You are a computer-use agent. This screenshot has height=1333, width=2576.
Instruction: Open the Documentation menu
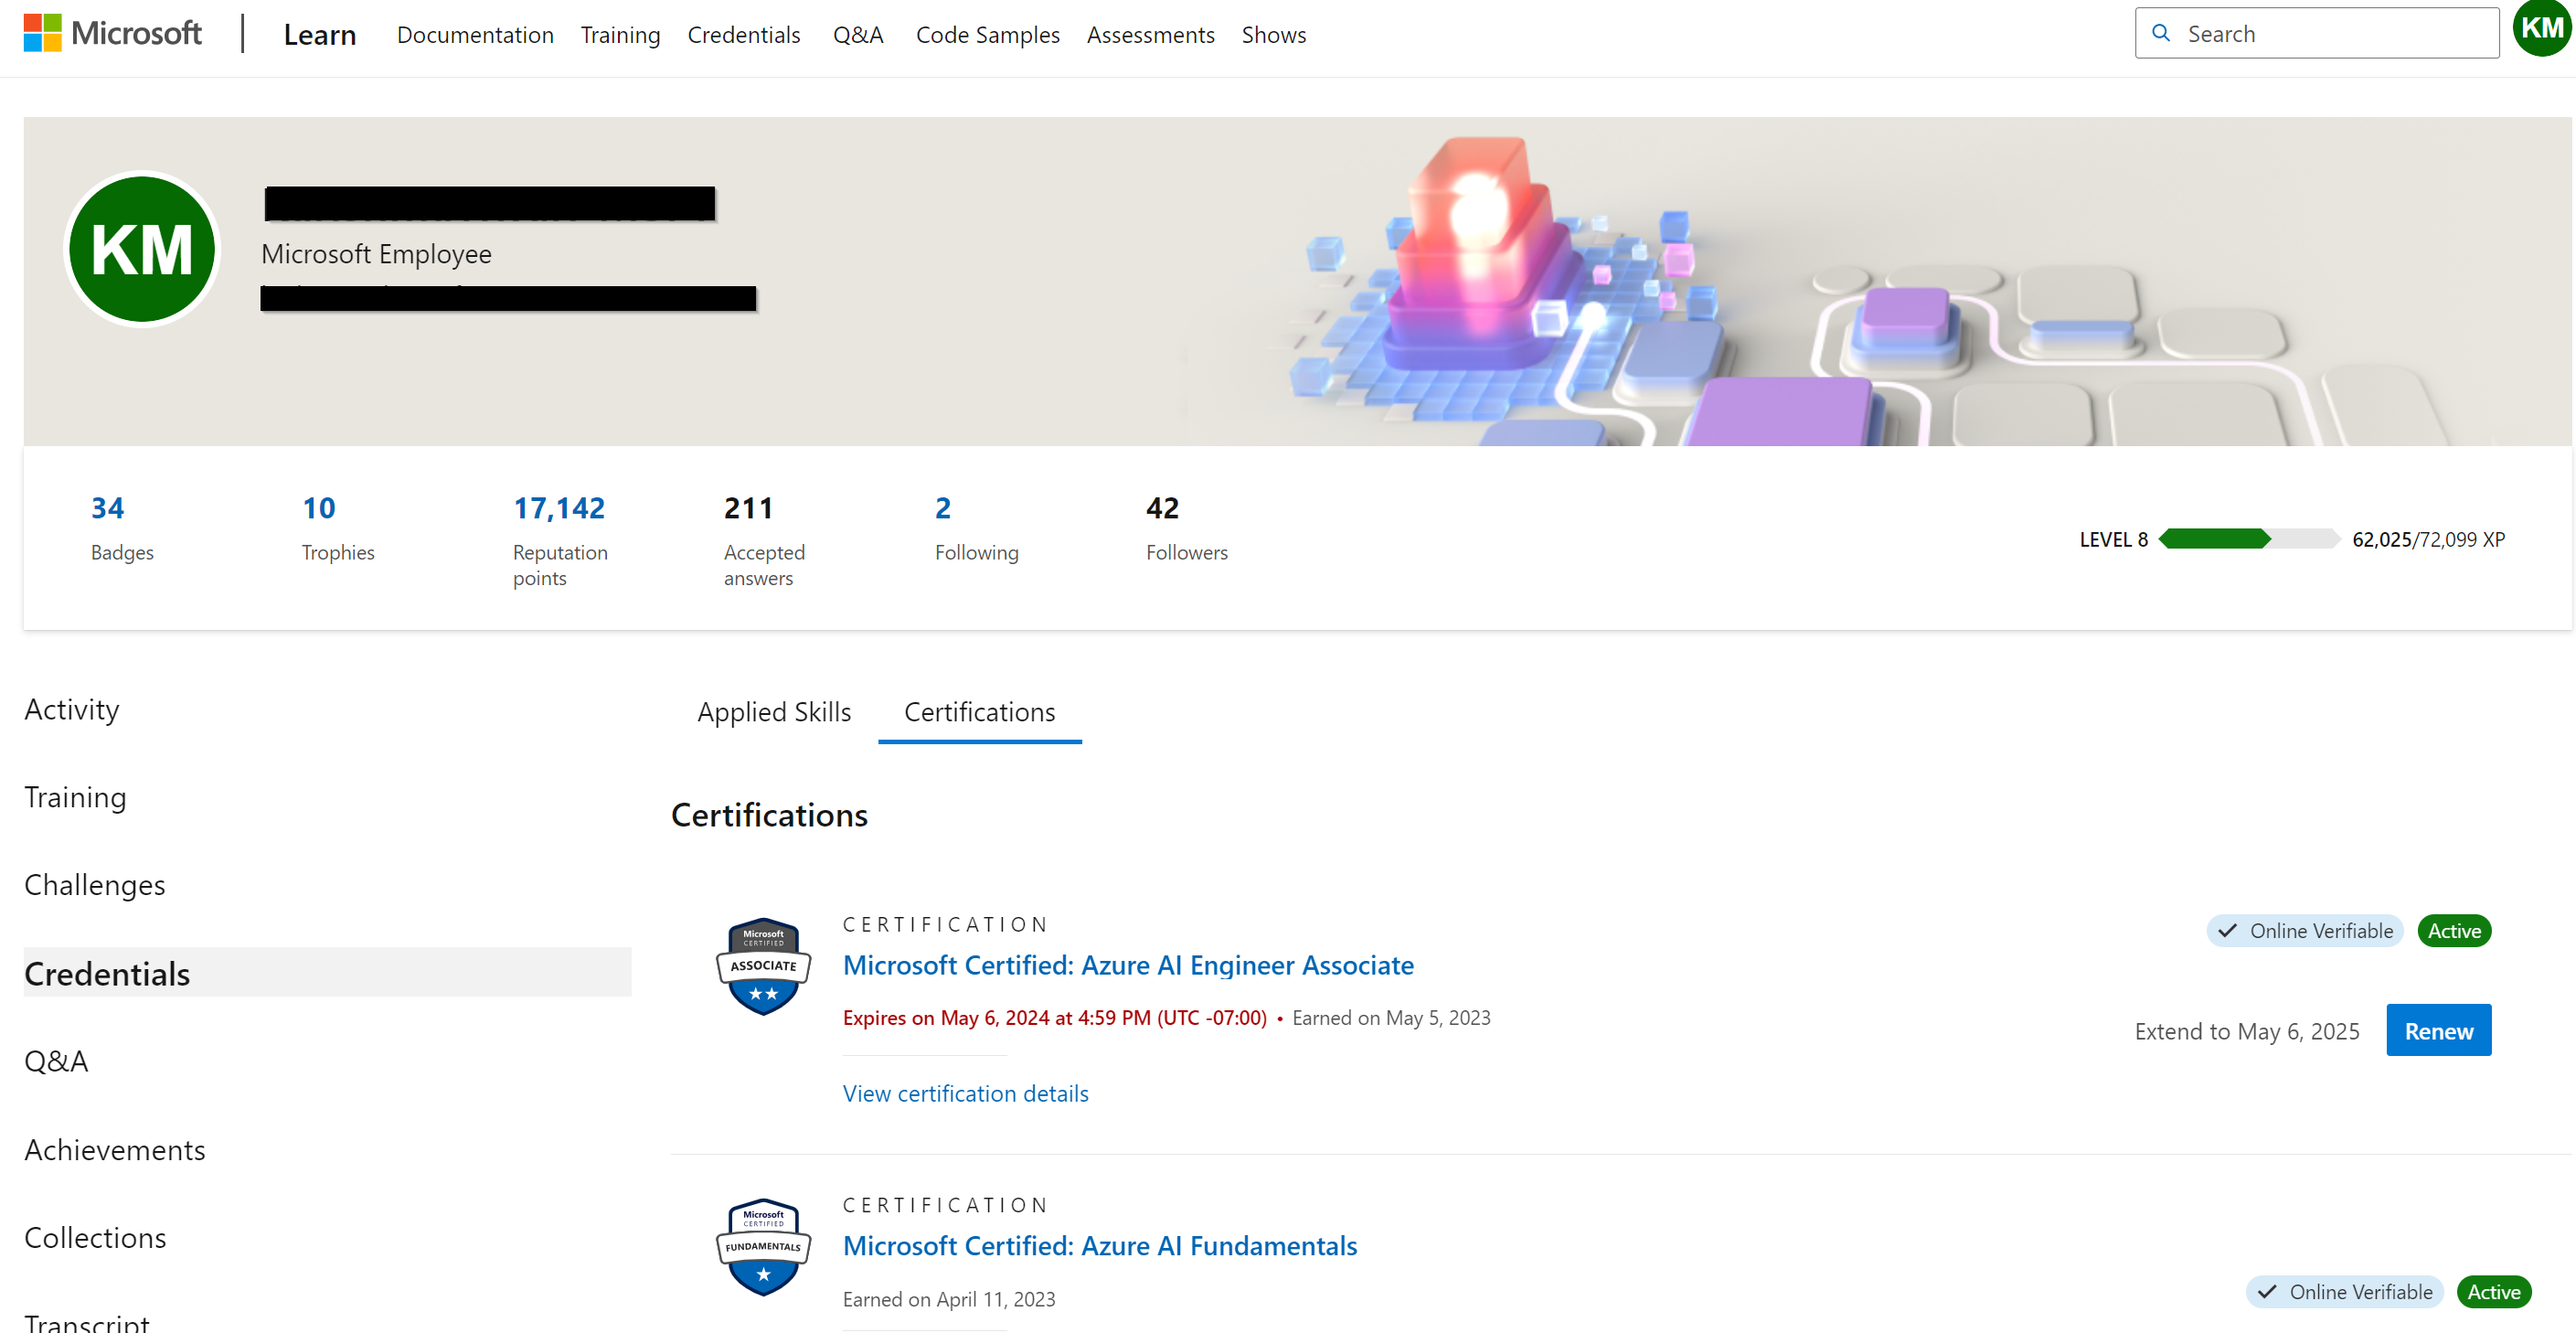click(x=475, y=35)
